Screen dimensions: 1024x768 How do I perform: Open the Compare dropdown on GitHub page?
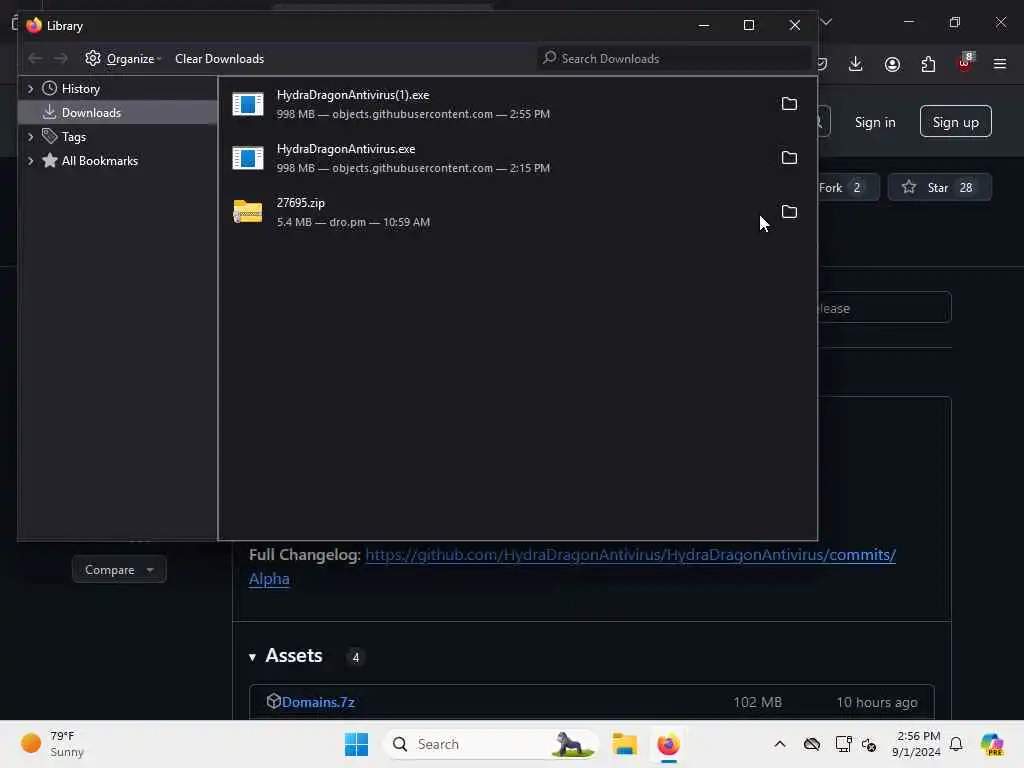(x=119, y=569)
